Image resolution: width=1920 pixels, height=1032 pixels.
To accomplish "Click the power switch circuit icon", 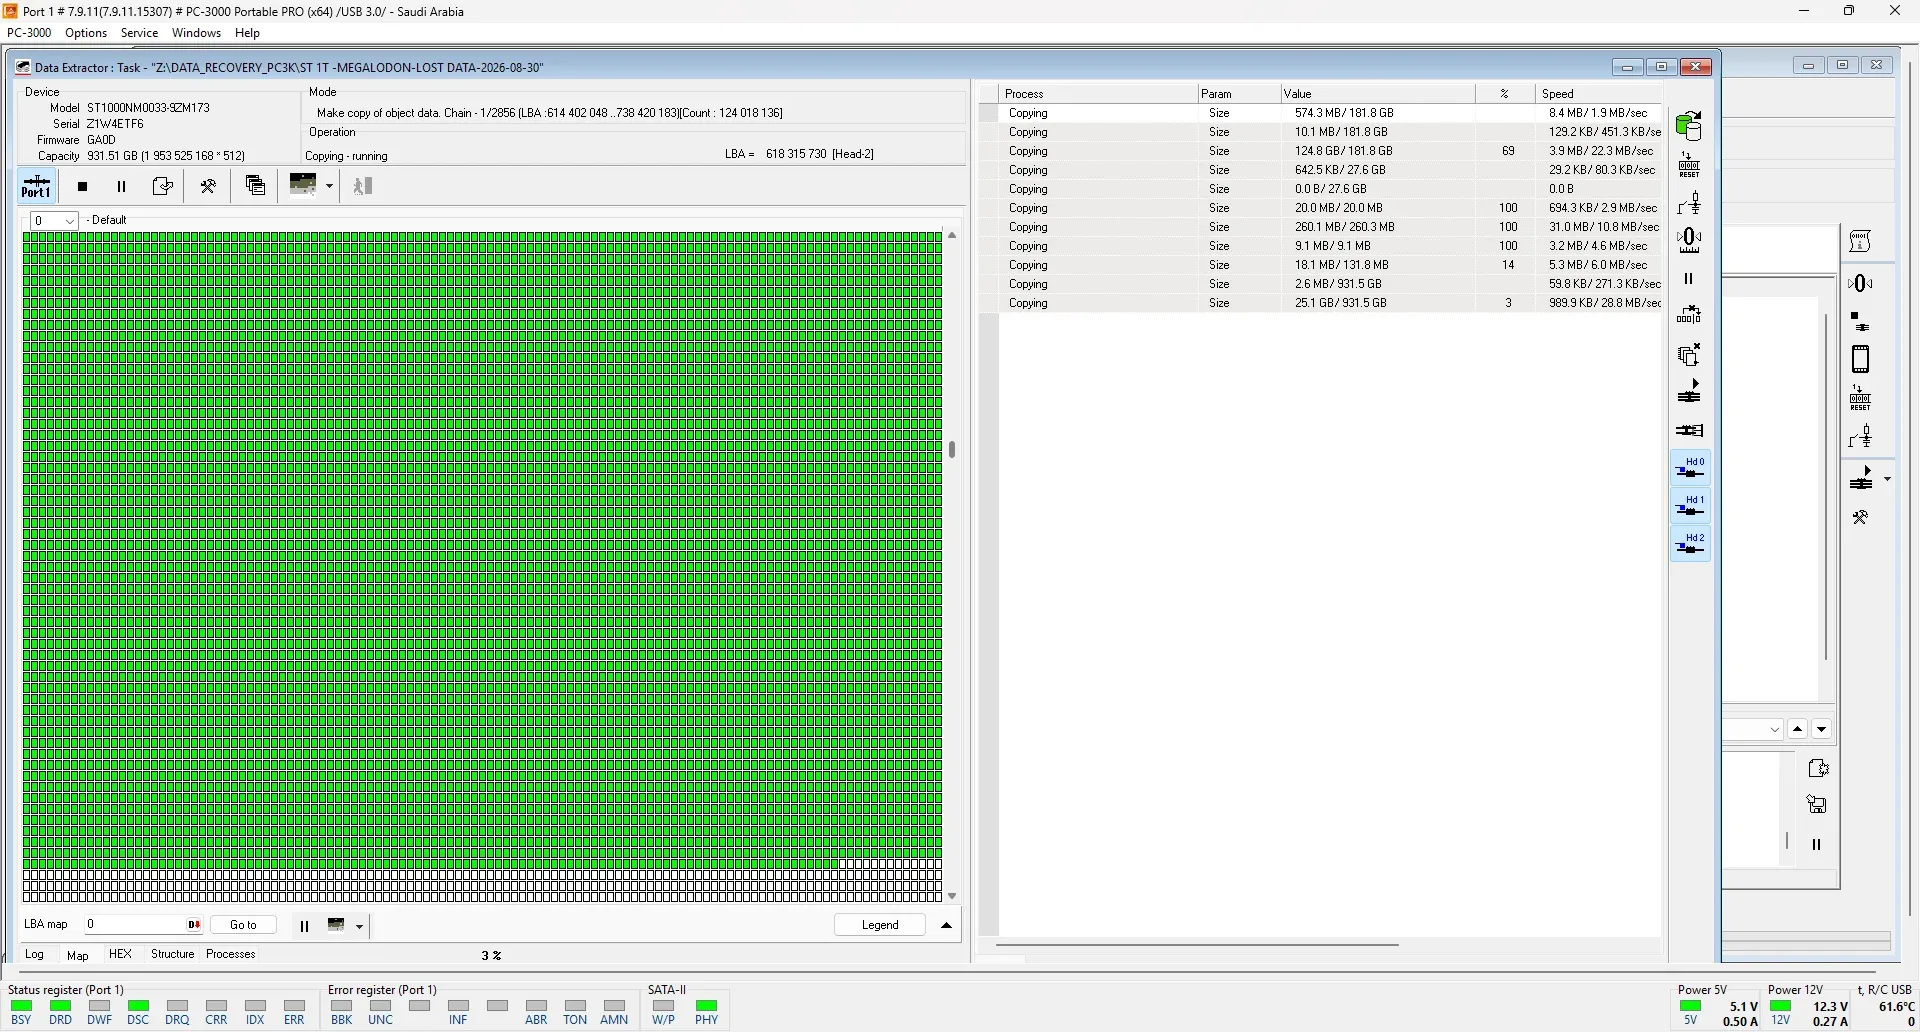I will point(1690,204).
